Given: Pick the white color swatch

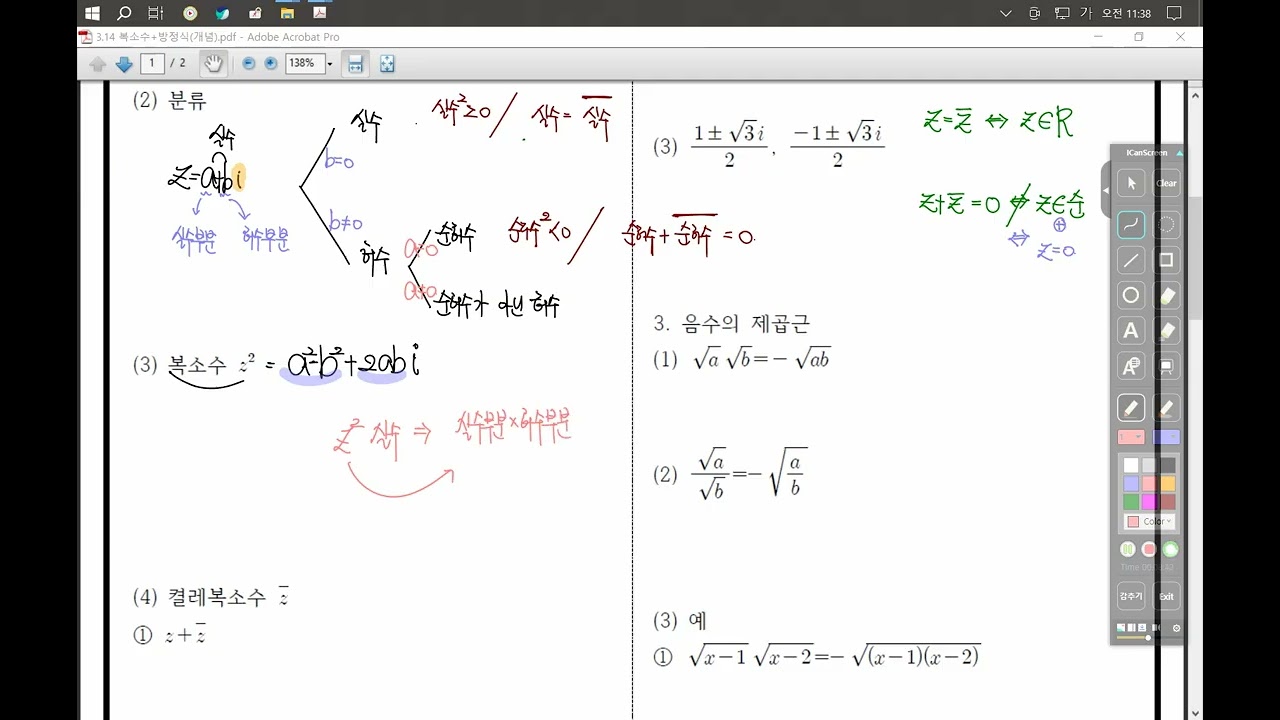Looking at the screenshot, I should pos(1131,465).
